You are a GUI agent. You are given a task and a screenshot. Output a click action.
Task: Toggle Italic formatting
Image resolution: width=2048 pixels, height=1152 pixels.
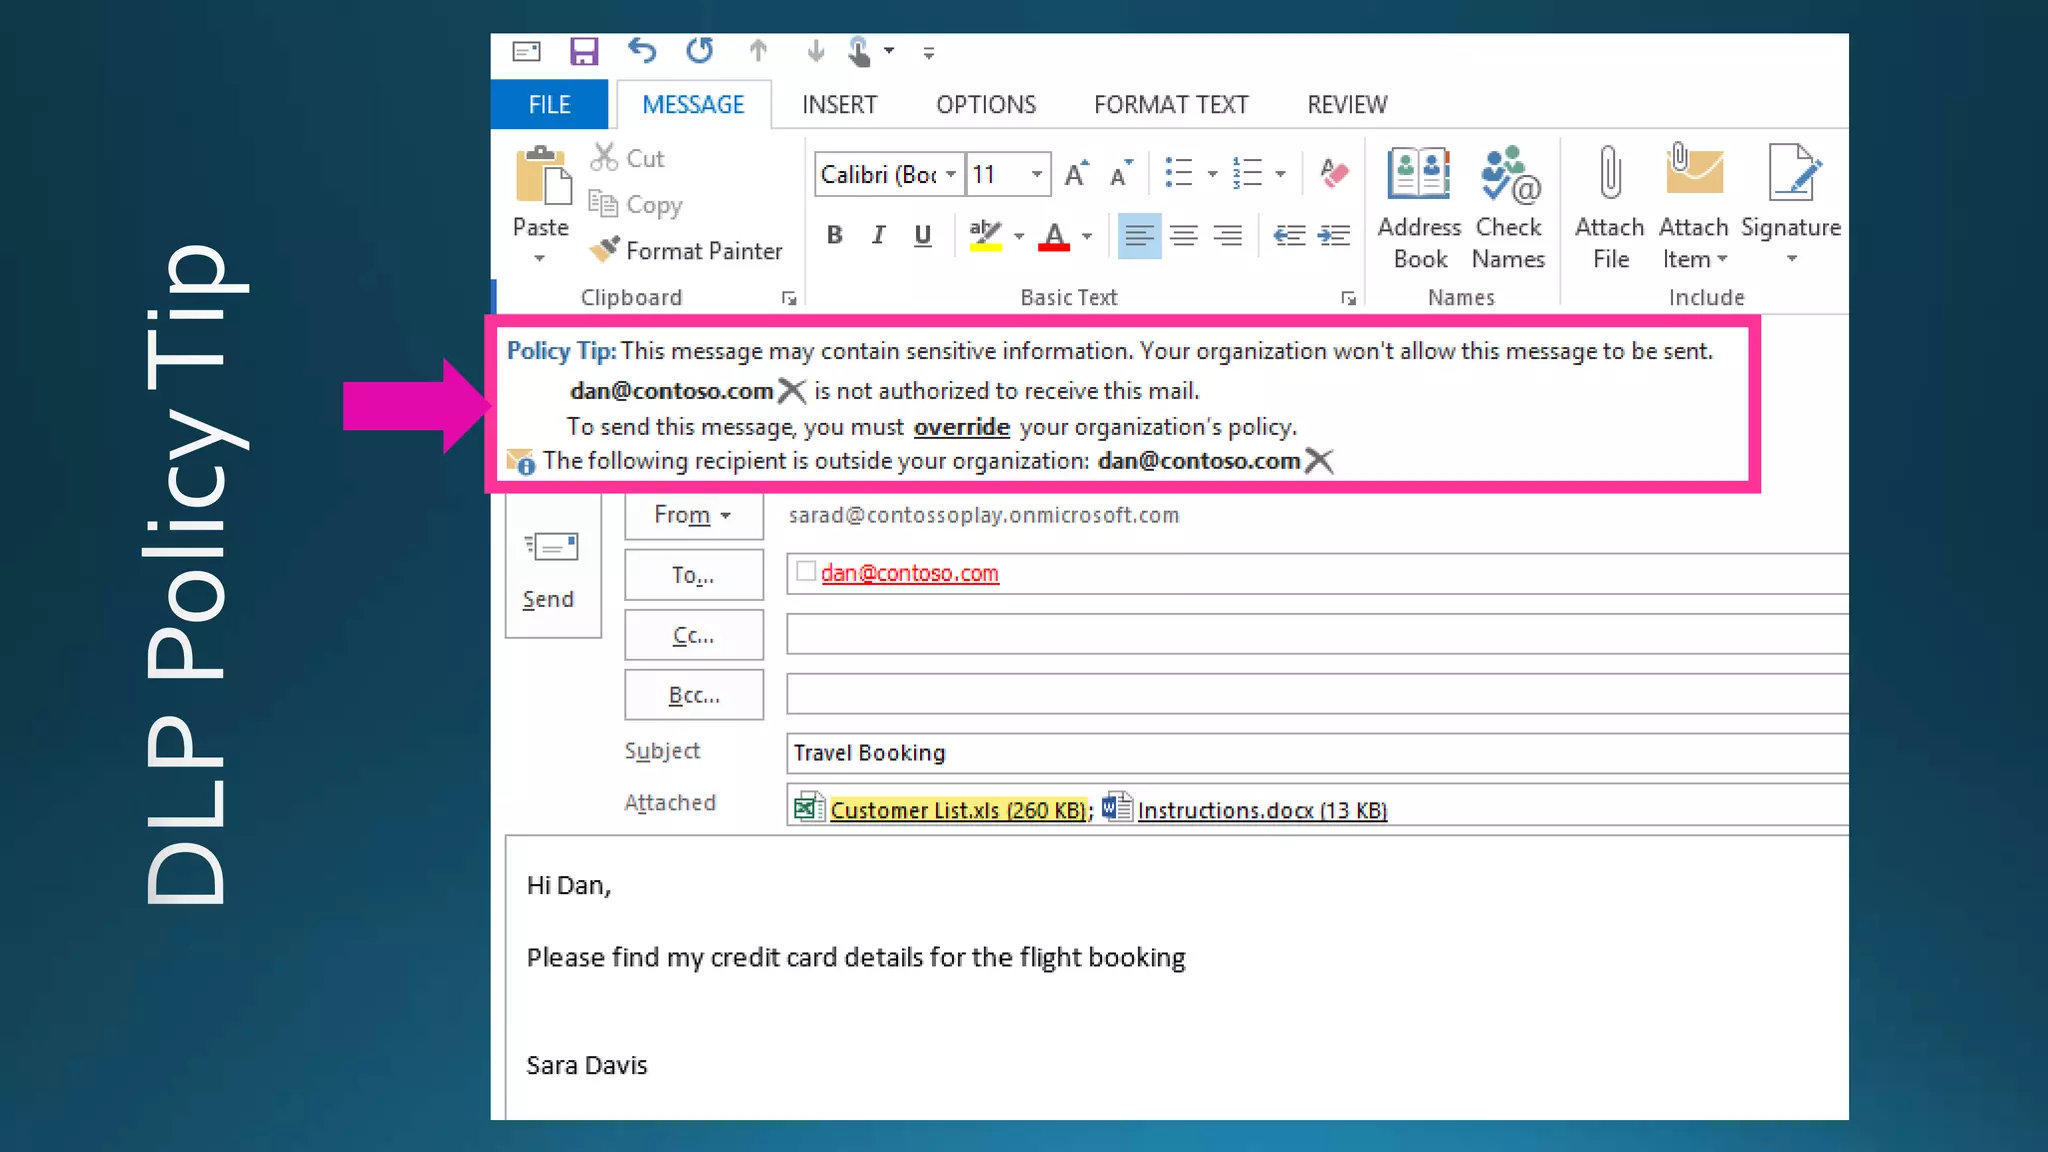pyautogui.click(x=878, y=235)
